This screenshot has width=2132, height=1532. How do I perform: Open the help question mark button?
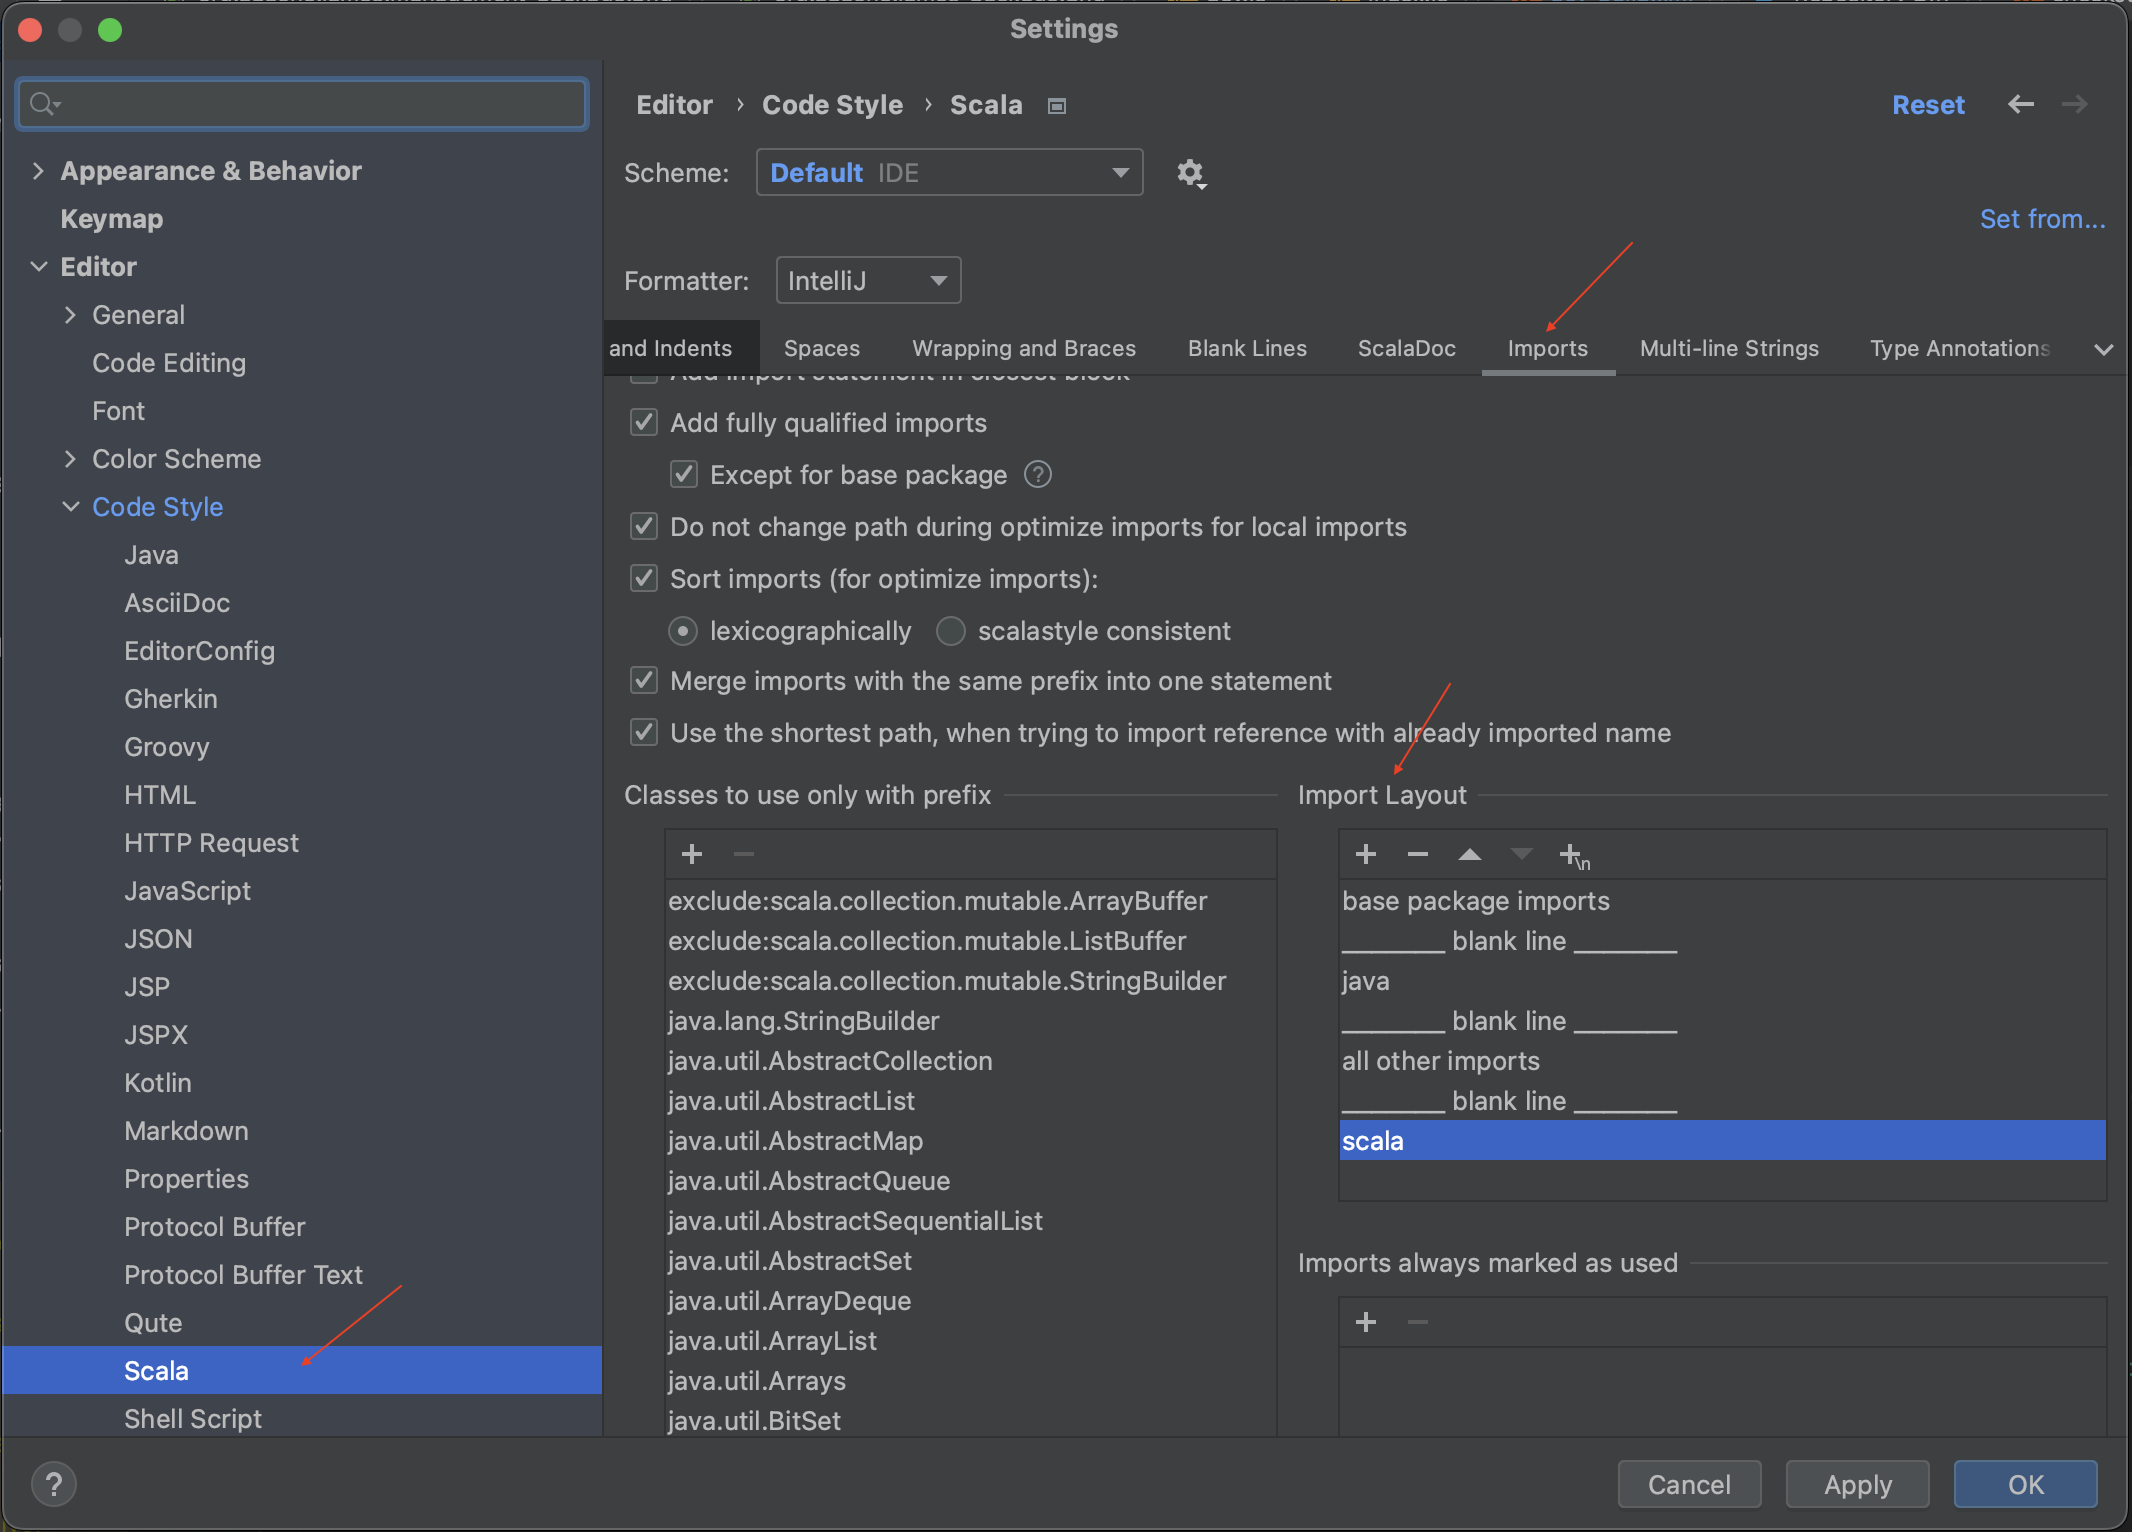tap(54, 1485)
